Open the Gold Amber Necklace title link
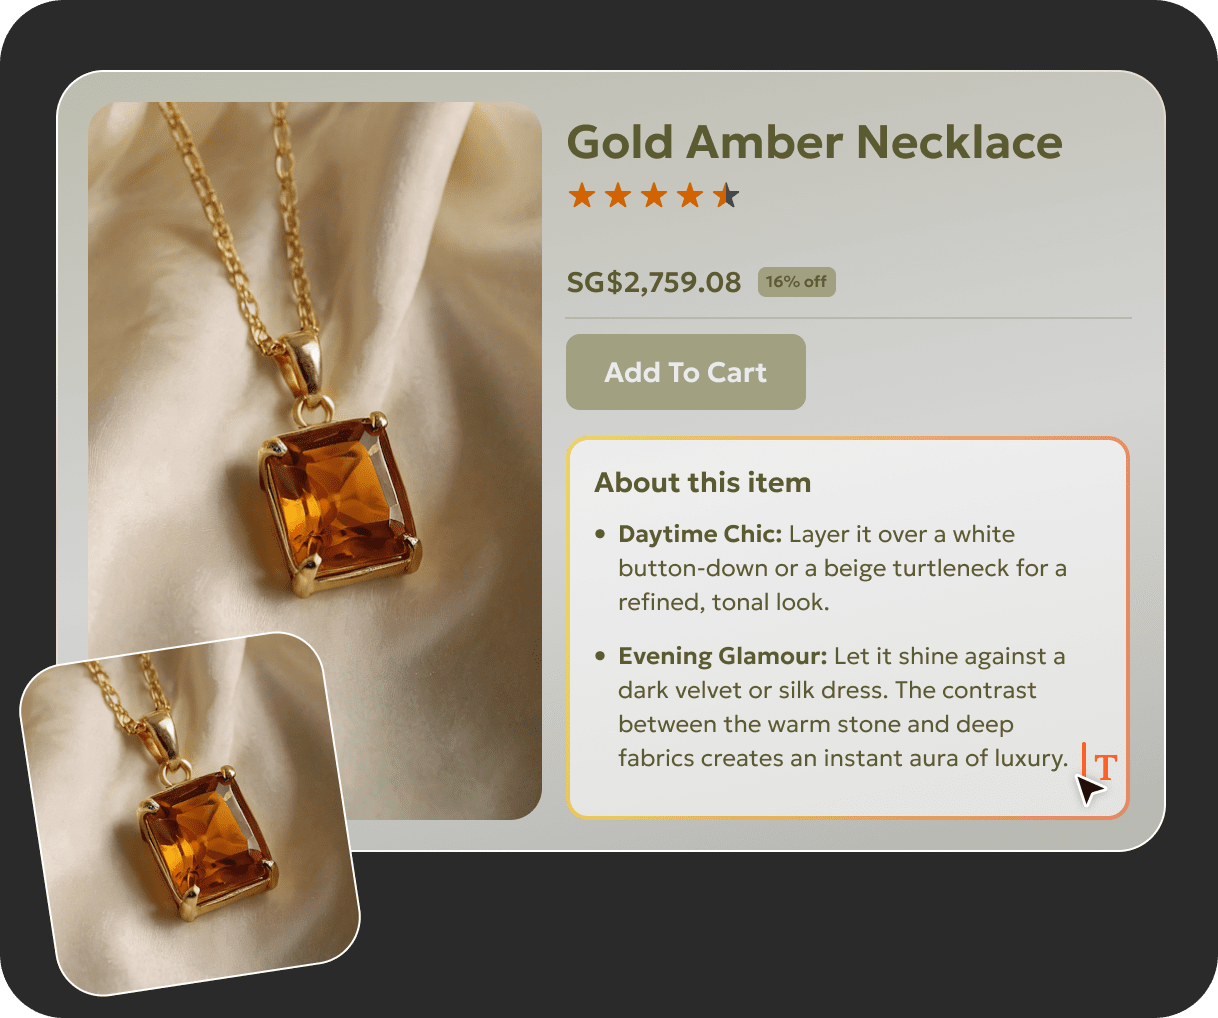 point(815,142)
